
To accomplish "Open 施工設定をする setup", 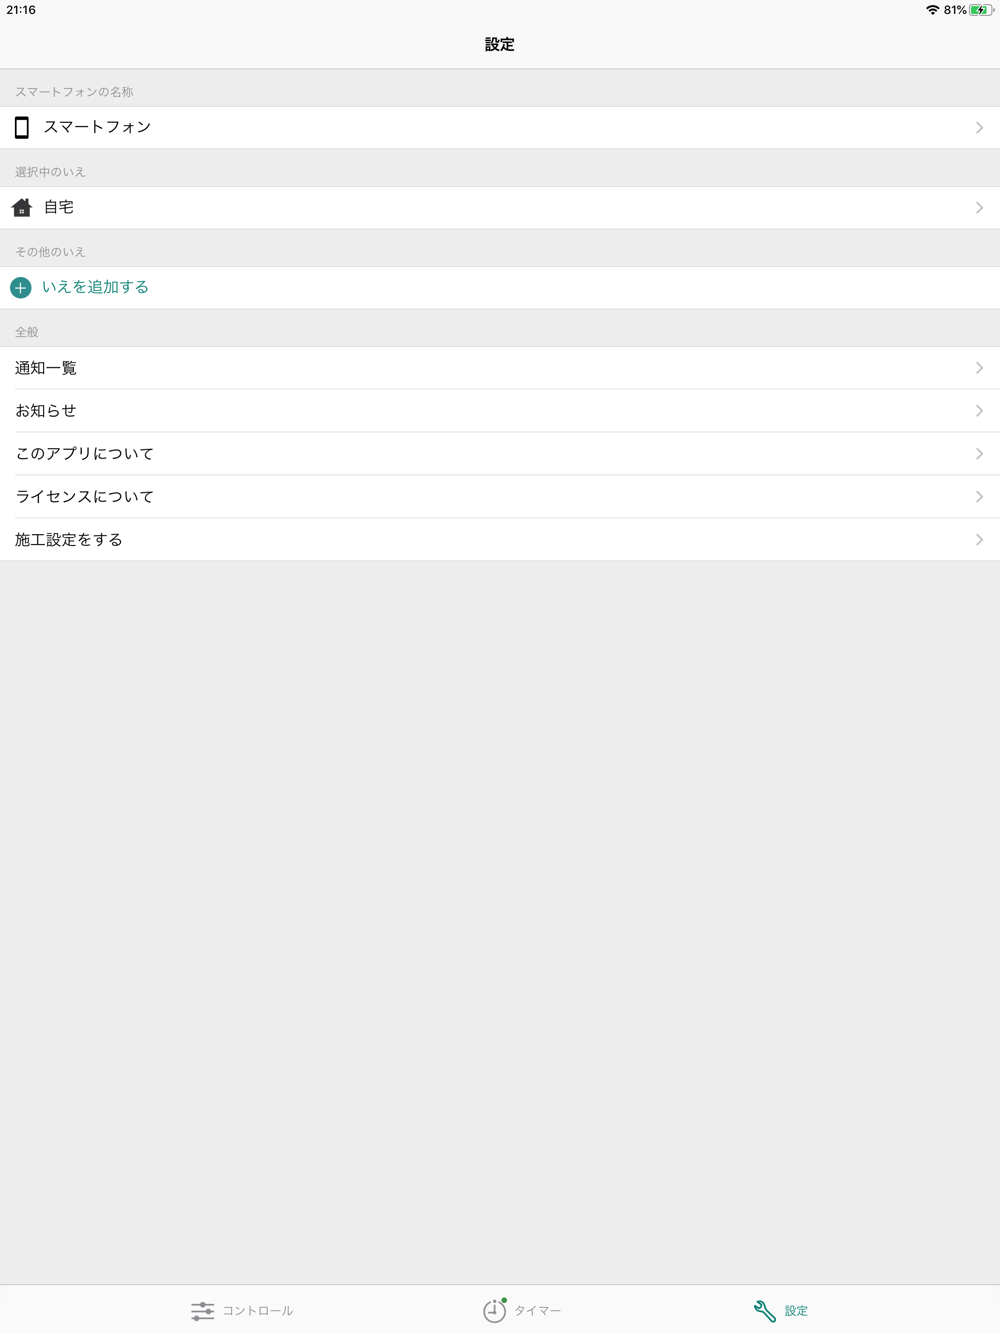I will pos(500,540).
